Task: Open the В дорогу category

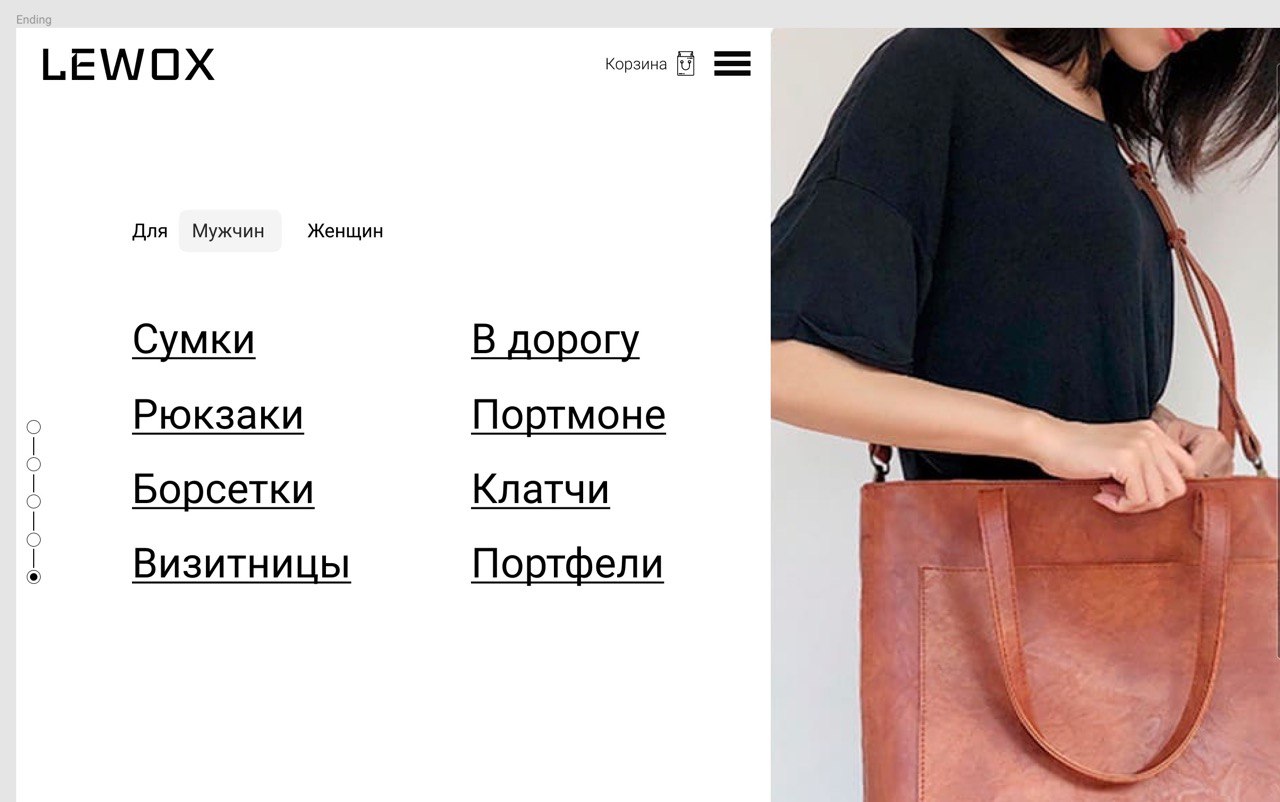Action: tap(555, 341)
